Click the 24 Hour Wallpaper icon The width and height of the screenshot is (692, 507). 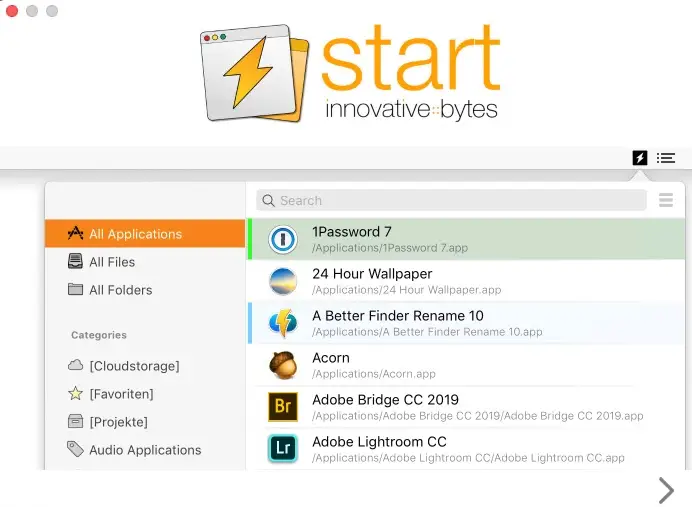coord(283,281)
